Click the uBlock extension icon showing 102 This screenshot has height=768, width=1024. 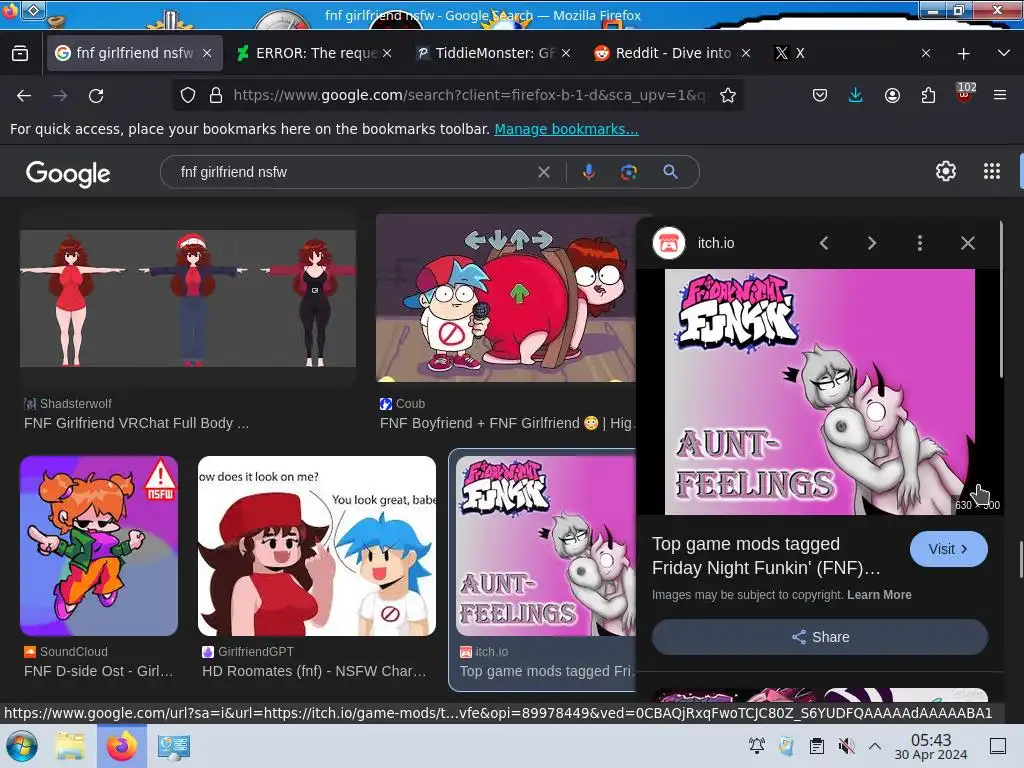[965, 93]
